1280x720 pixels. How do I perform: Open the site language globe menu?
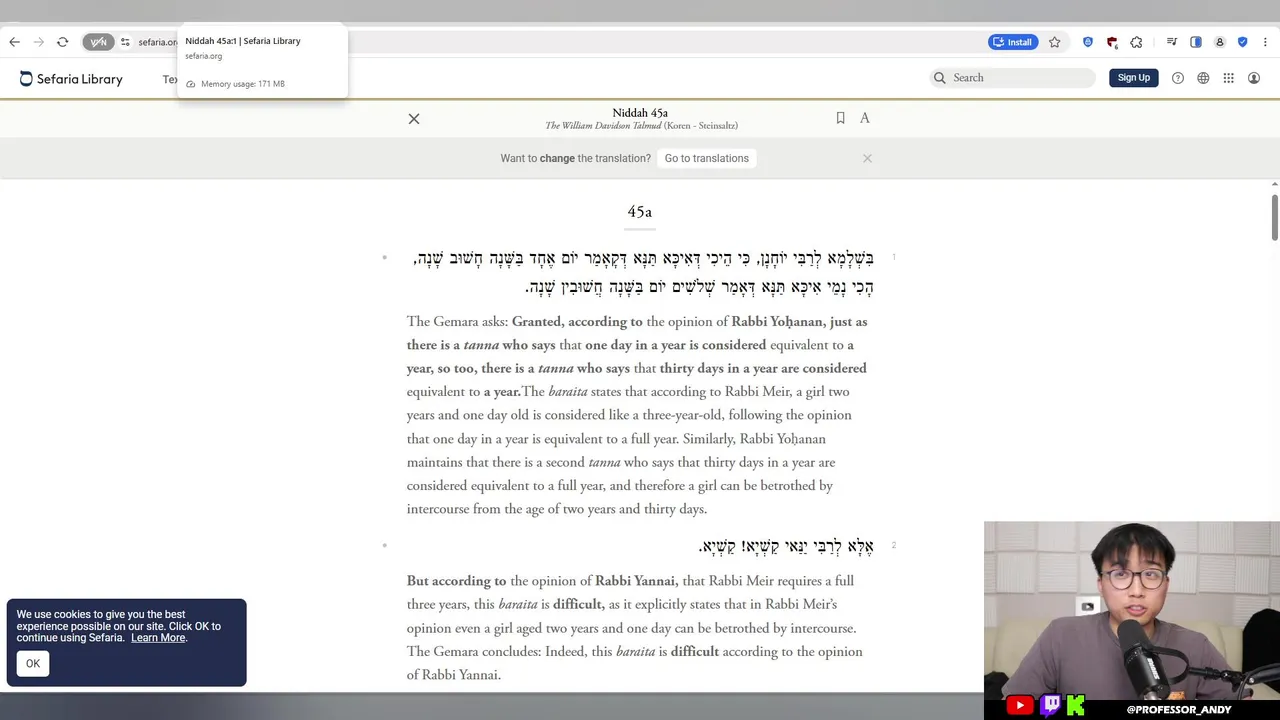[1203, 78]
